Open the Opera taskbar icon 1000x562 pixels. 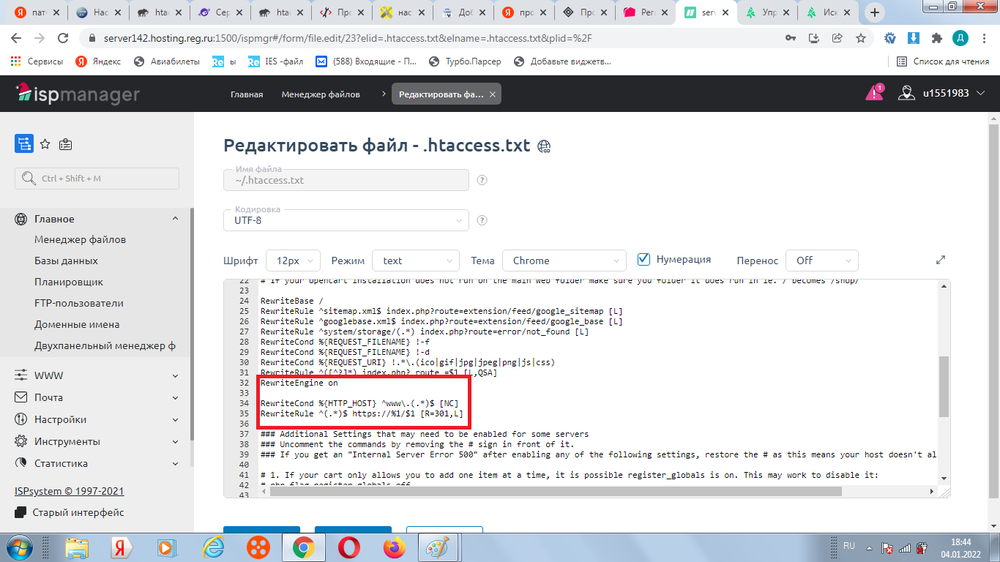point(349,547)
